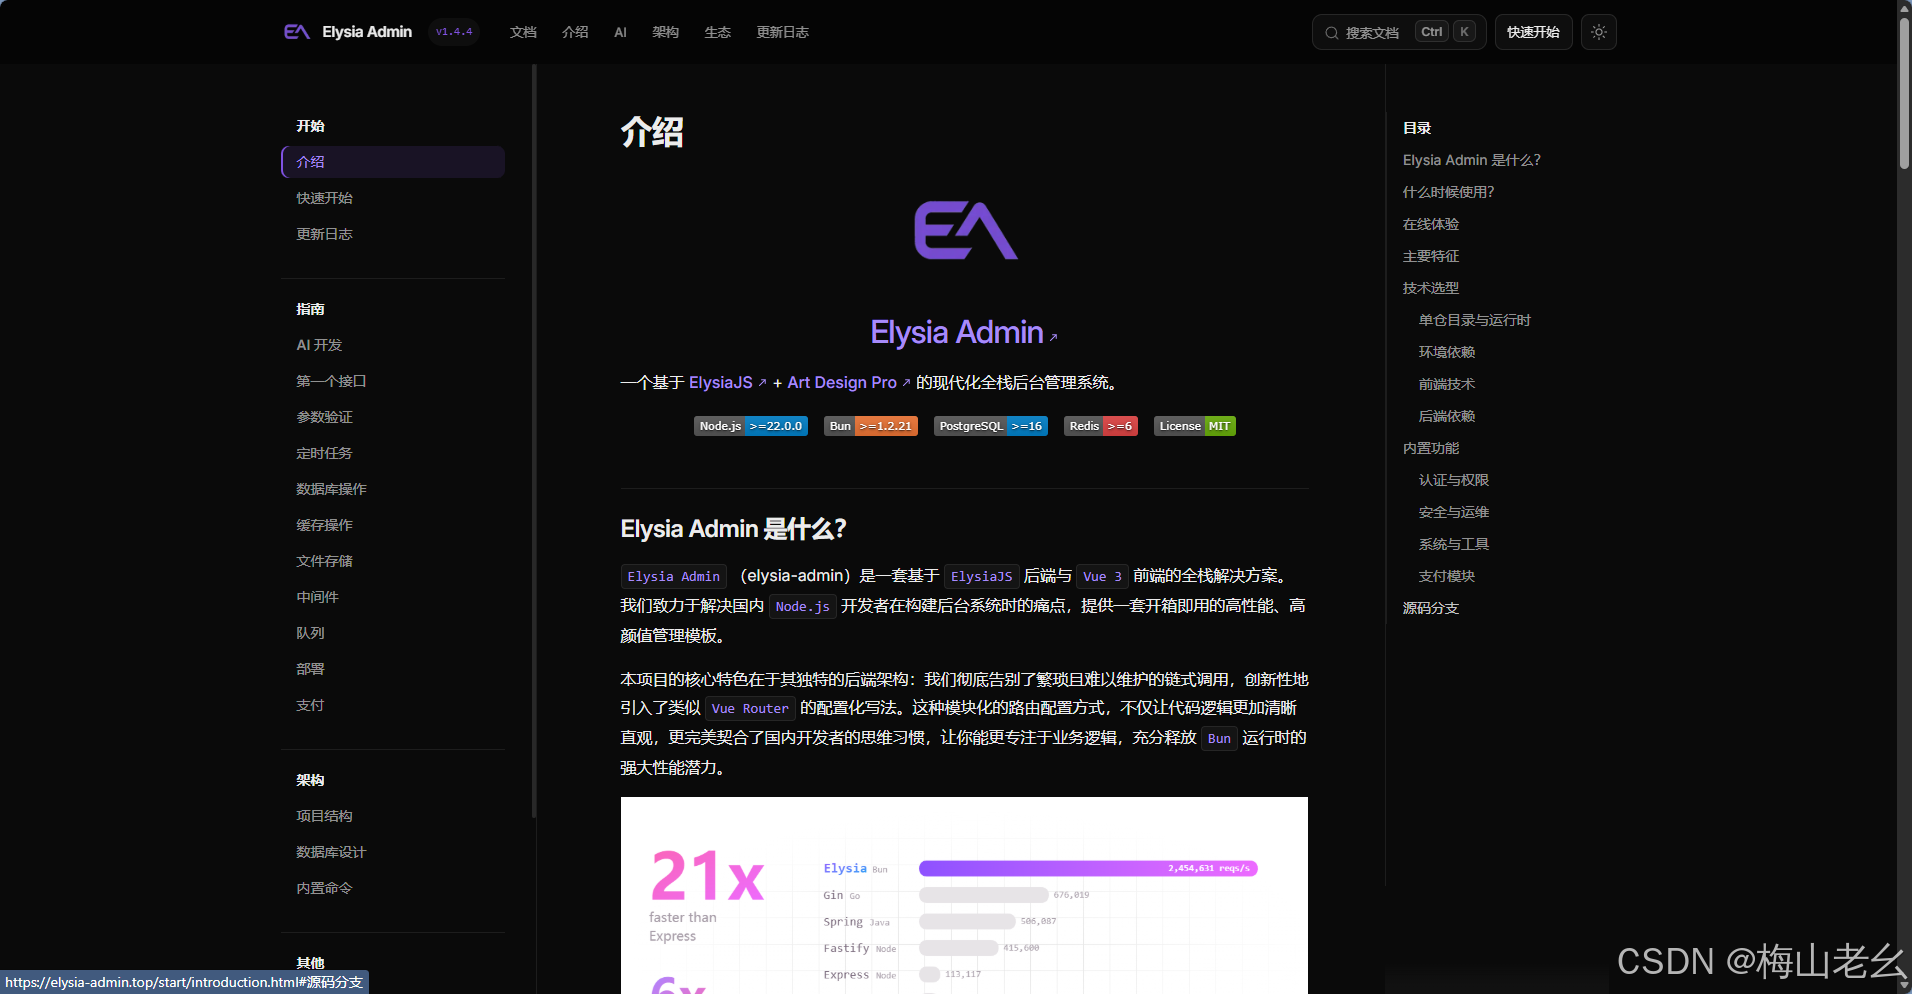Click the left sidebar scrollbar
Viewport: 1912px width, 994px height.
534,440
